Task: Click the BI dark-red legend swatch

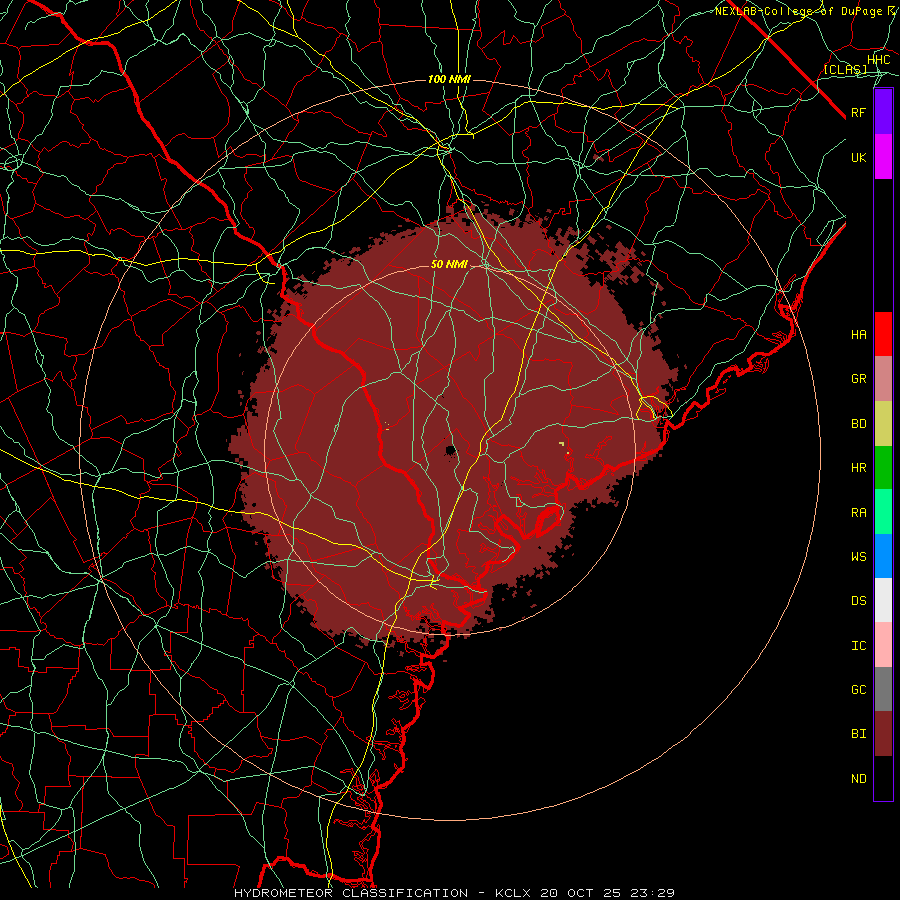Action: pyautogui.click(x=883, y=734)
